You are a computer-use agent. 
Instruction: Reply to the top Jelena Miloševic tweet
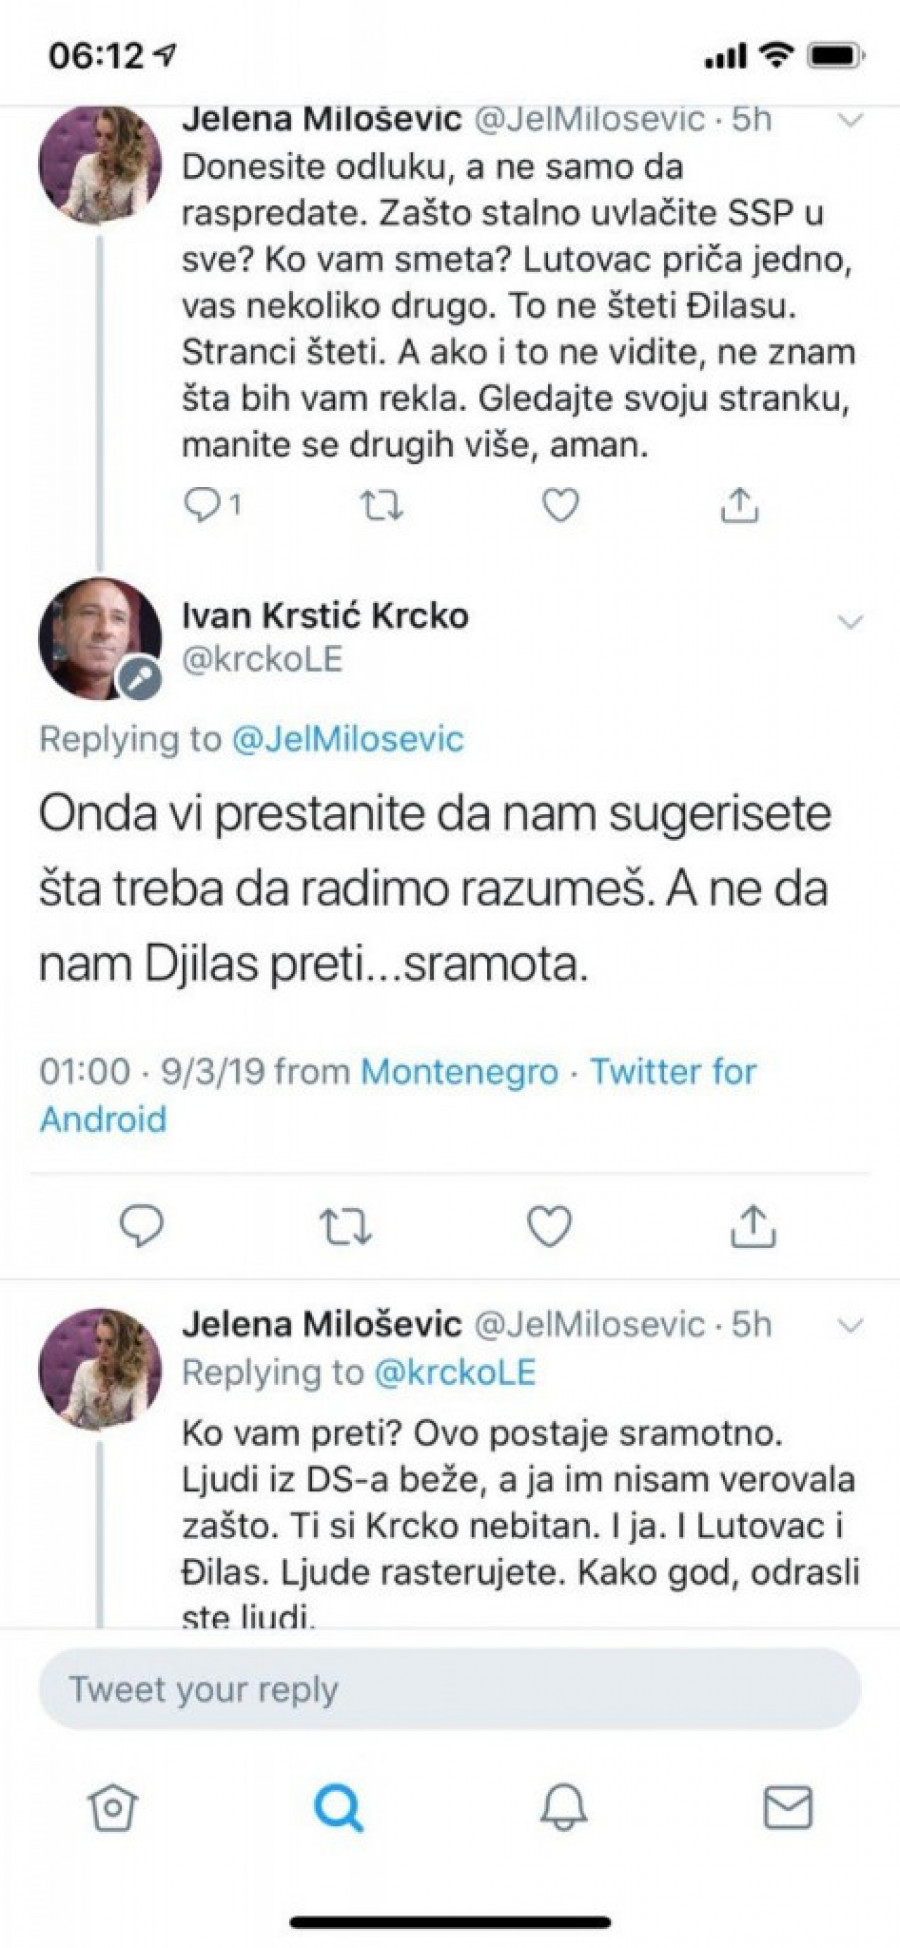(x=204, y=507)
